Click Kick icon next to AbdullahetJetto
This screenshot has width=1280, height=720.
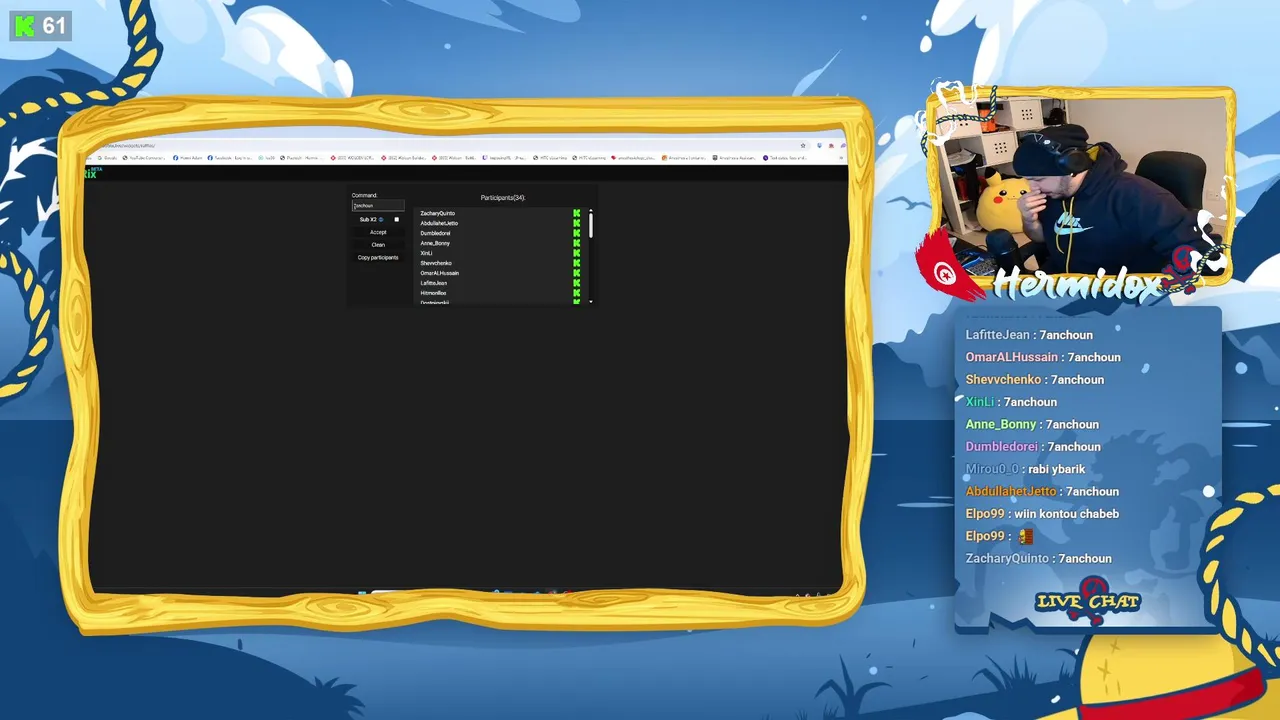pyautogui.click(x=577, y=223)
